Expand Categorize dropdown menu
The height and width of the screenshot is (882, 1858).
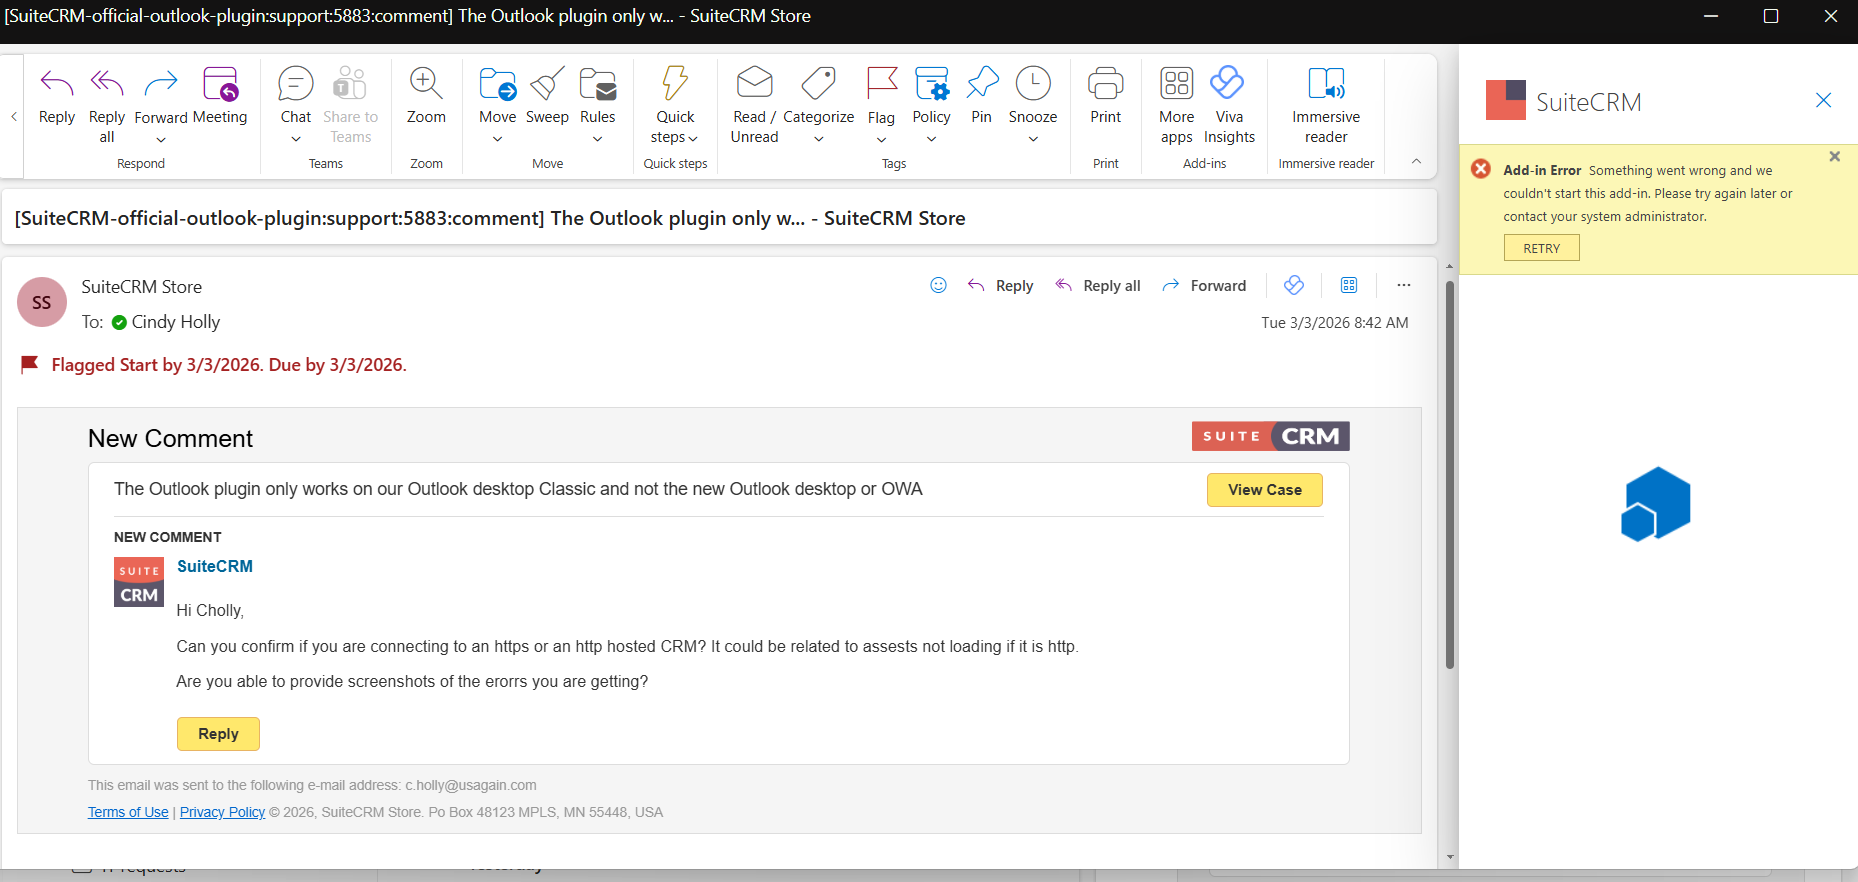pyautogui.click(x=818, y=139)
